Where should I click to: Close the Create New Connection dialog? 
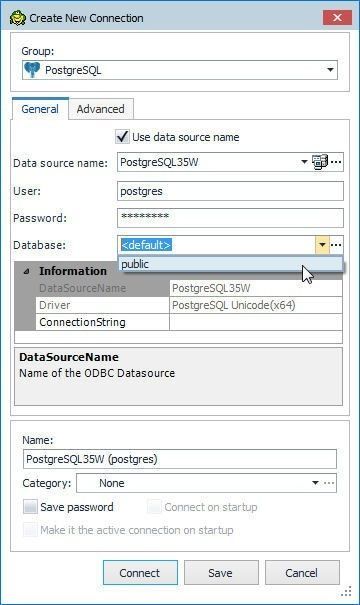[337, 18]
